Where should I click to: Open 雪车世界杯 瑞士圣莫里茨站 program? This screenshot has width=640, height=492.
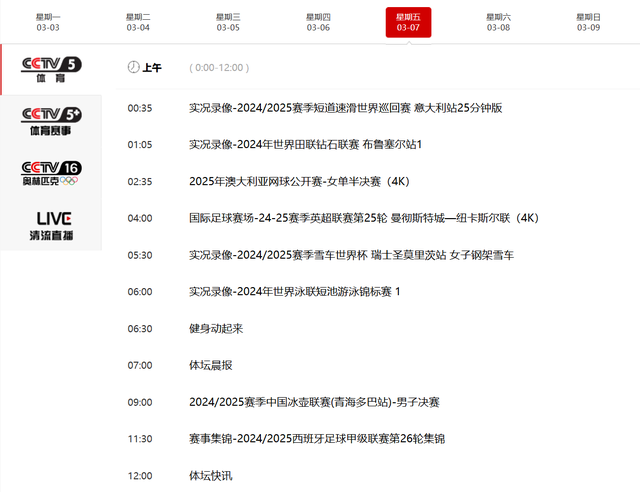coord(351,255)
